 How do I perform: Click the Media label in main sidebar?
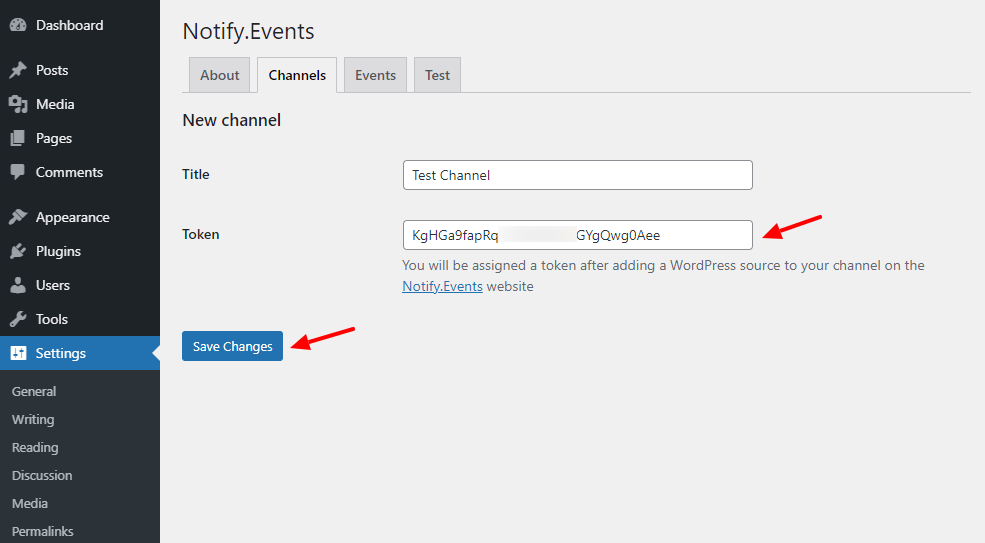click(x=55, y=104)
